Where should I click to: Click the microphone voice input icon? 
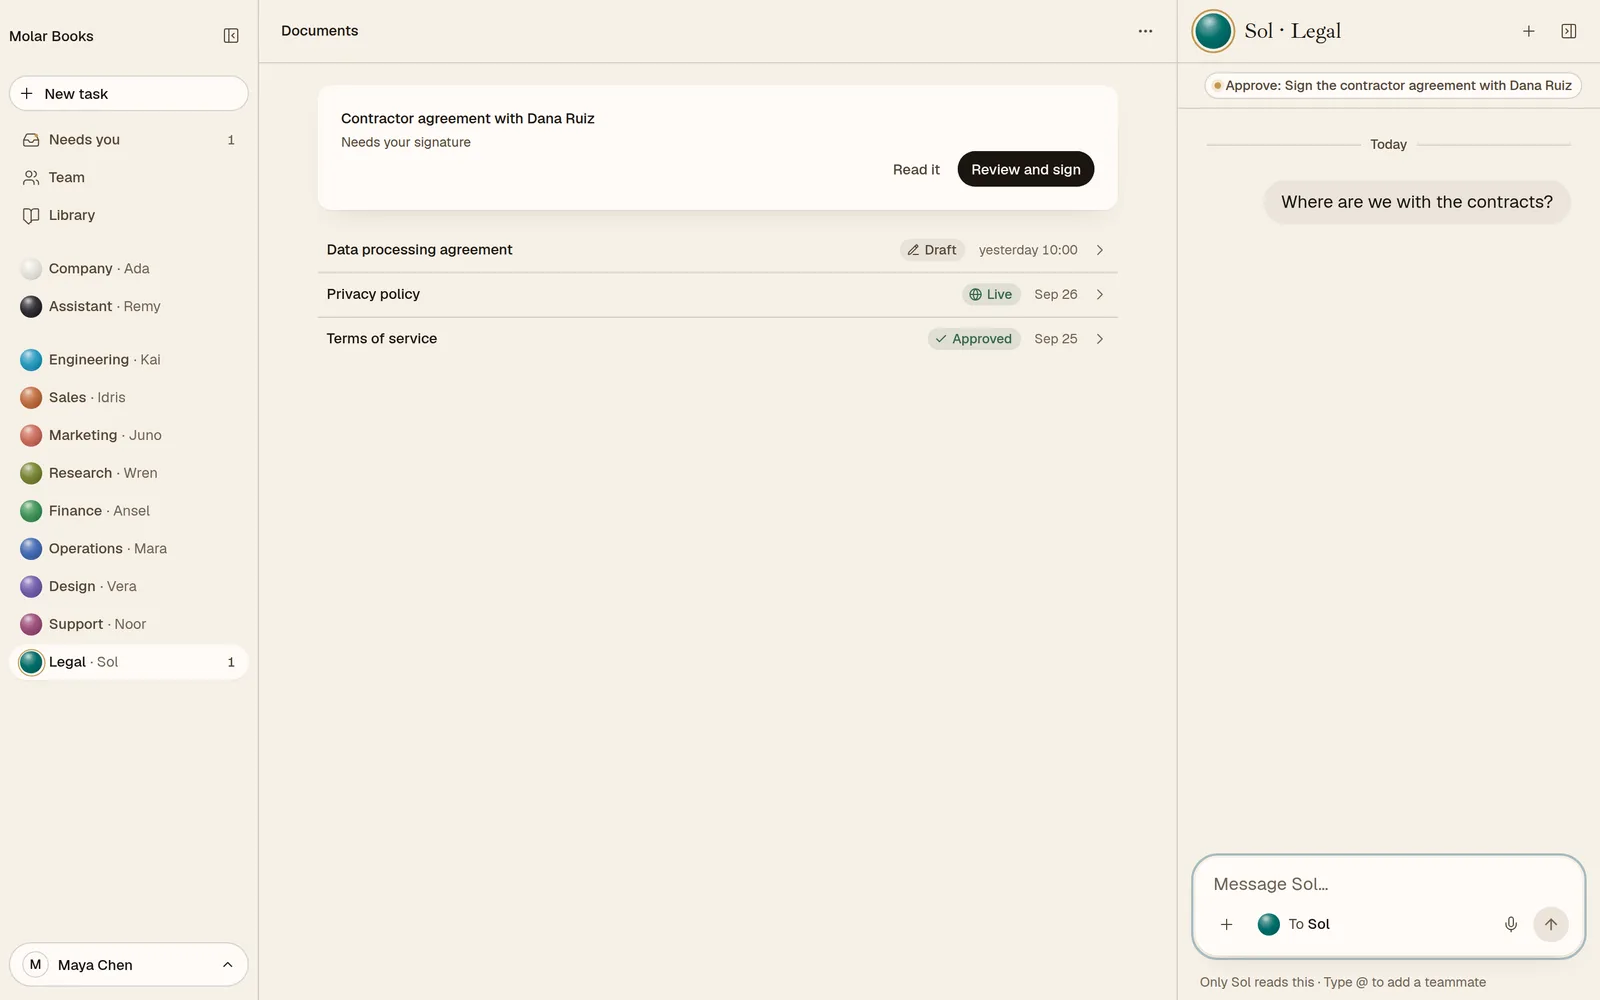click(x=1511, y=924)
